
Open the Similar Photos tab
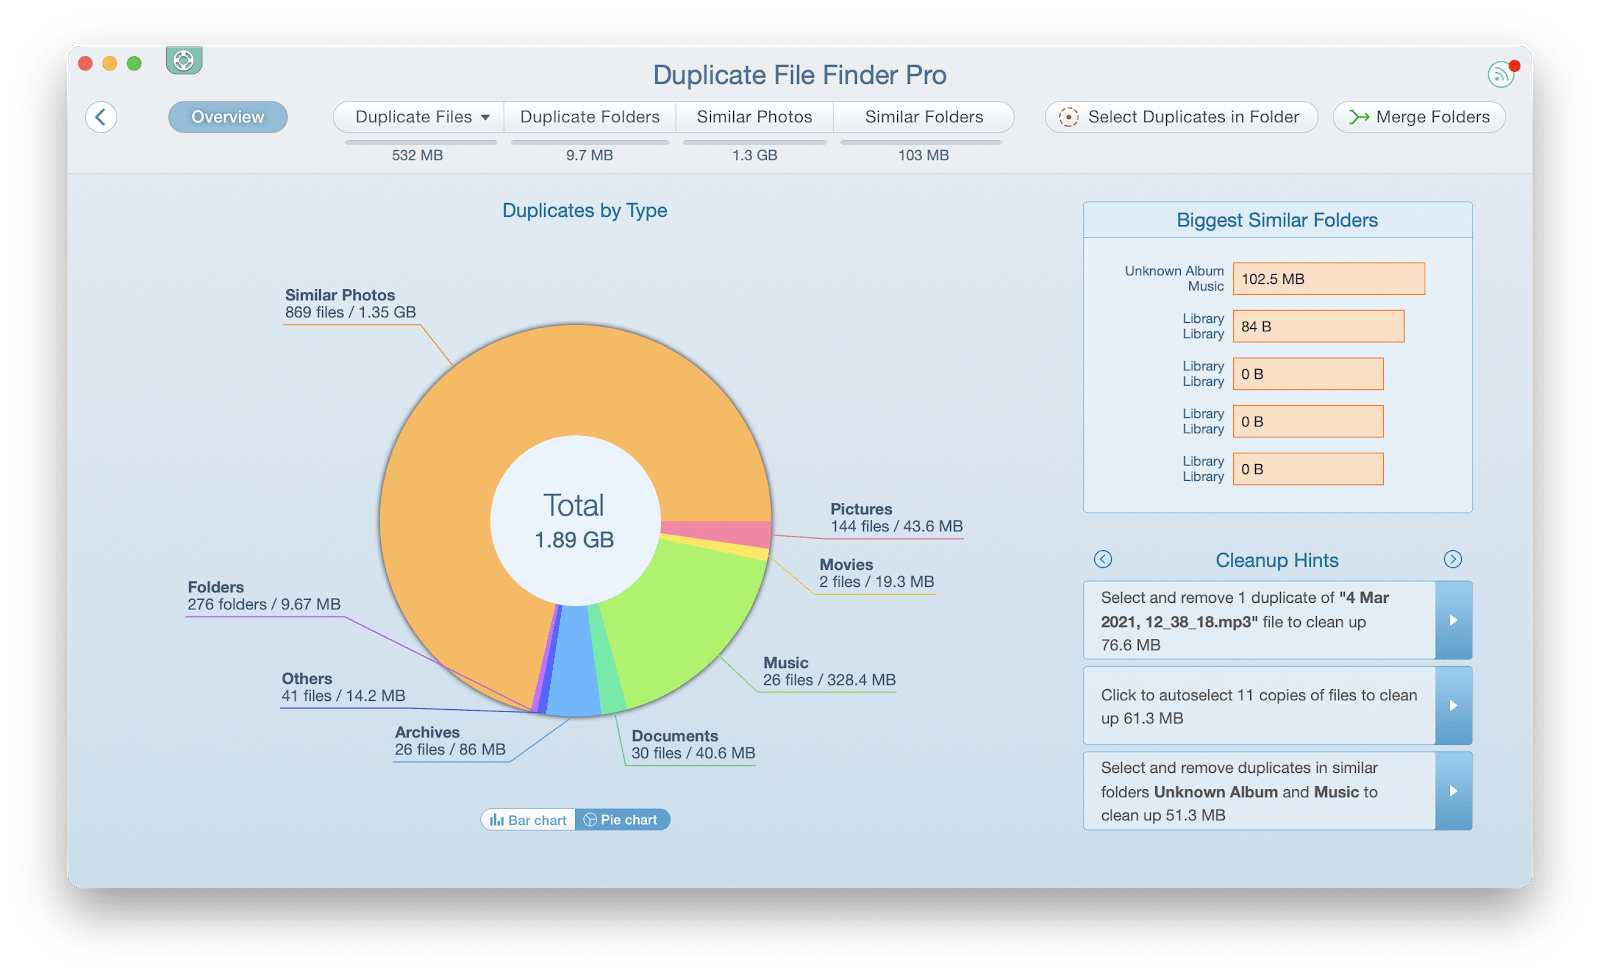pyautogui.click(x=755, y=117)
